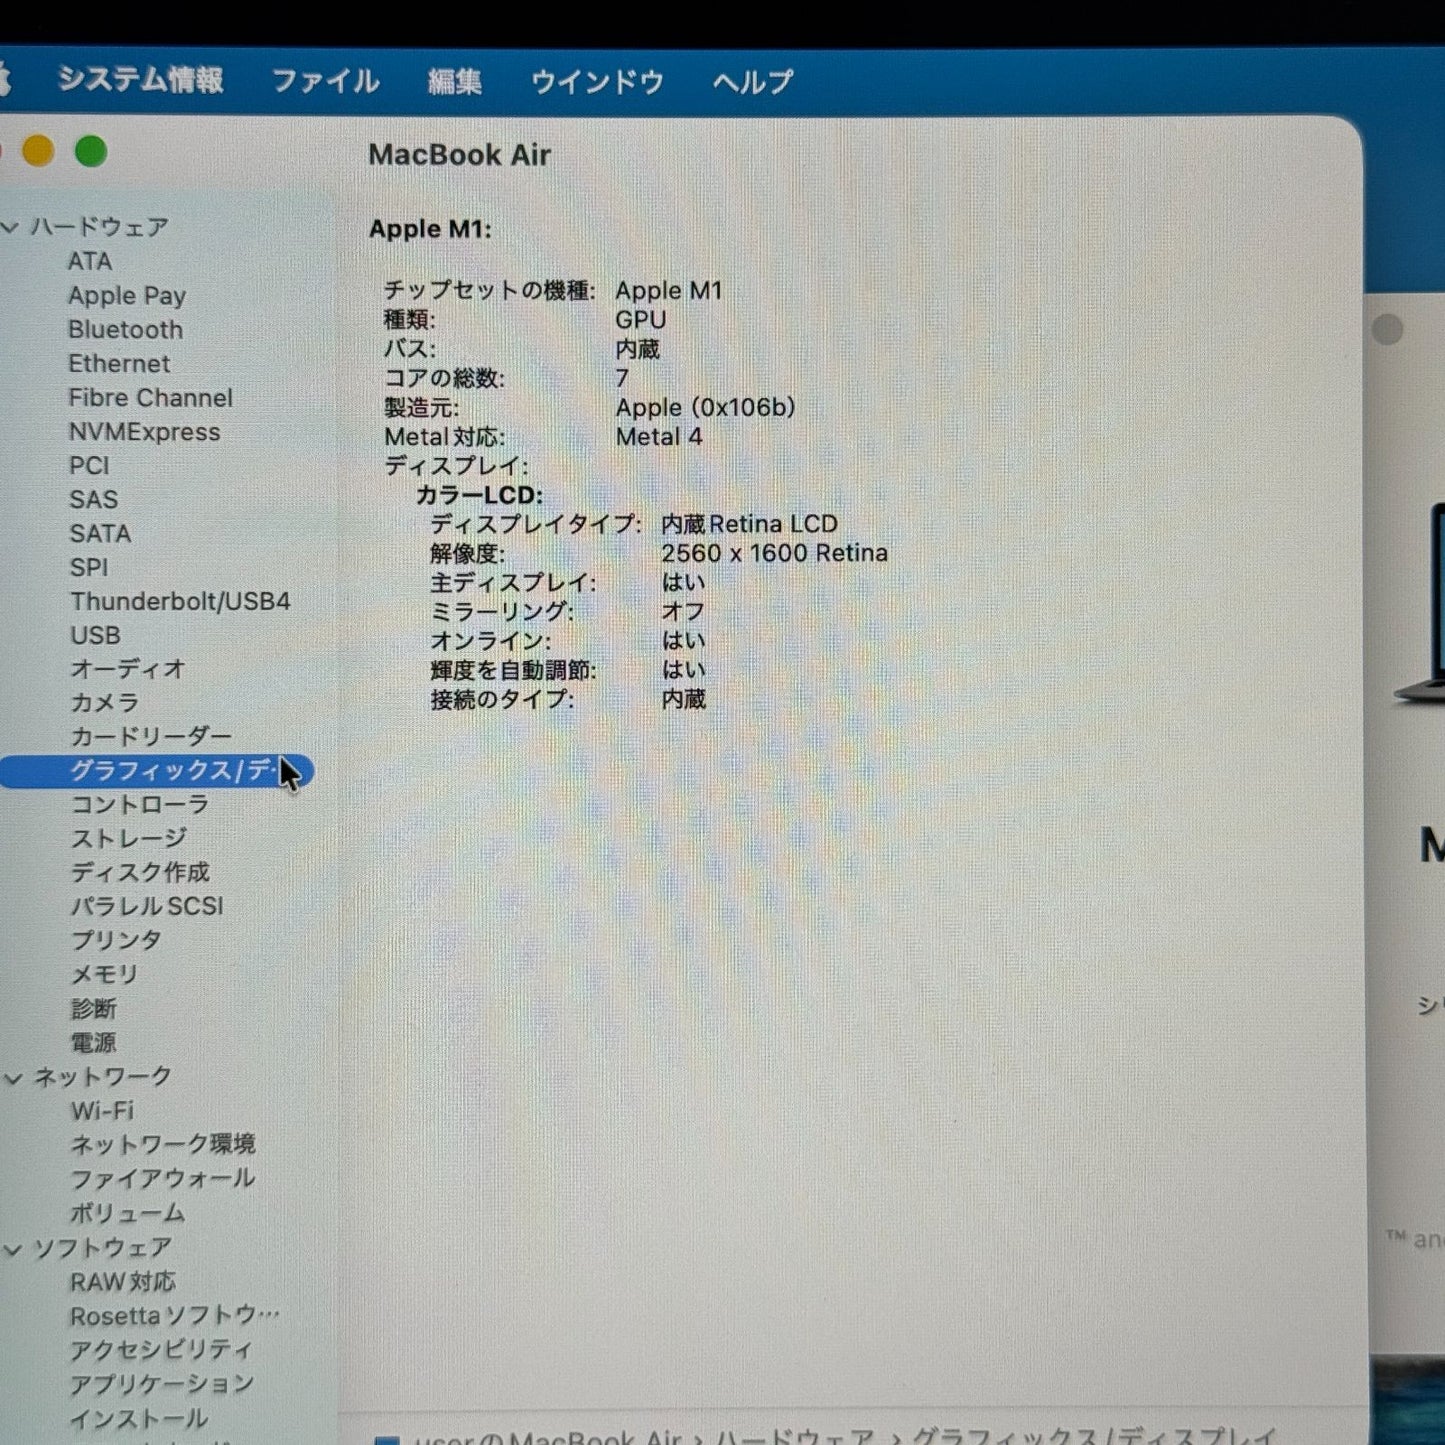Image resolution: width=1445 pixels, height=1445 pixels.
Task: Minimize the window with yellow button
Action: tap(38, 152)
